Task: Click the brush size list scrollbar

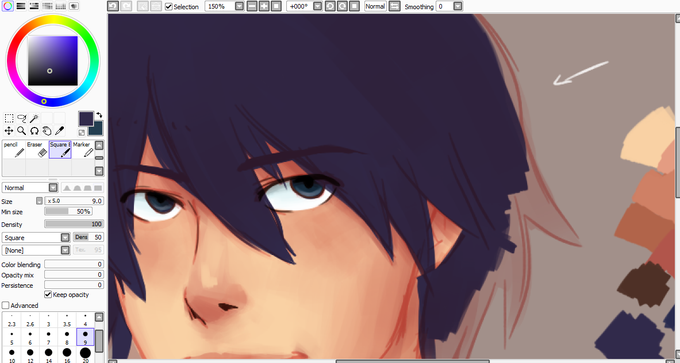Action: tap(99, 340)
